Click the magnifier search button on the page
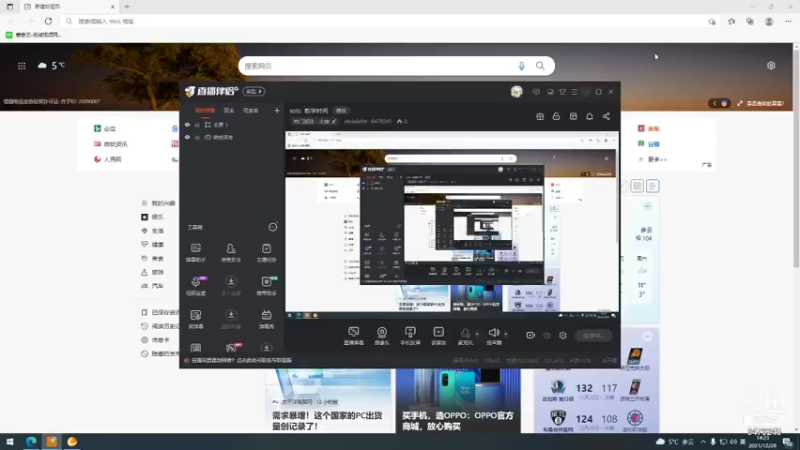The height and width of the screenshot is (450, 800). click(540, 66)
